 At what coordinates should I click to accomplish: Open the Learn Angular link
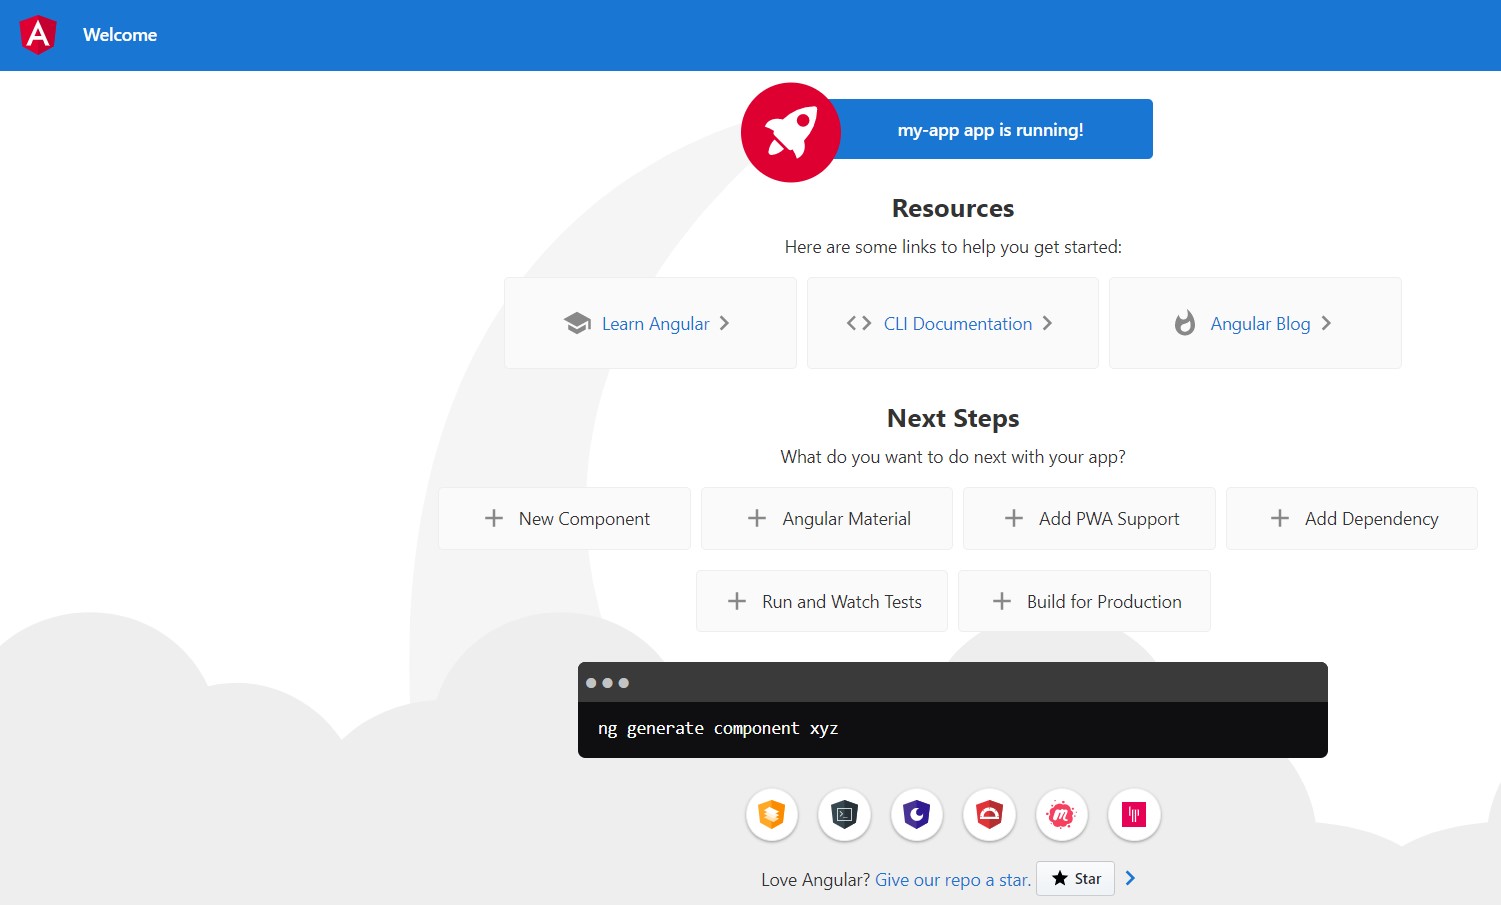pyautogui.click(x=655, y=324)
